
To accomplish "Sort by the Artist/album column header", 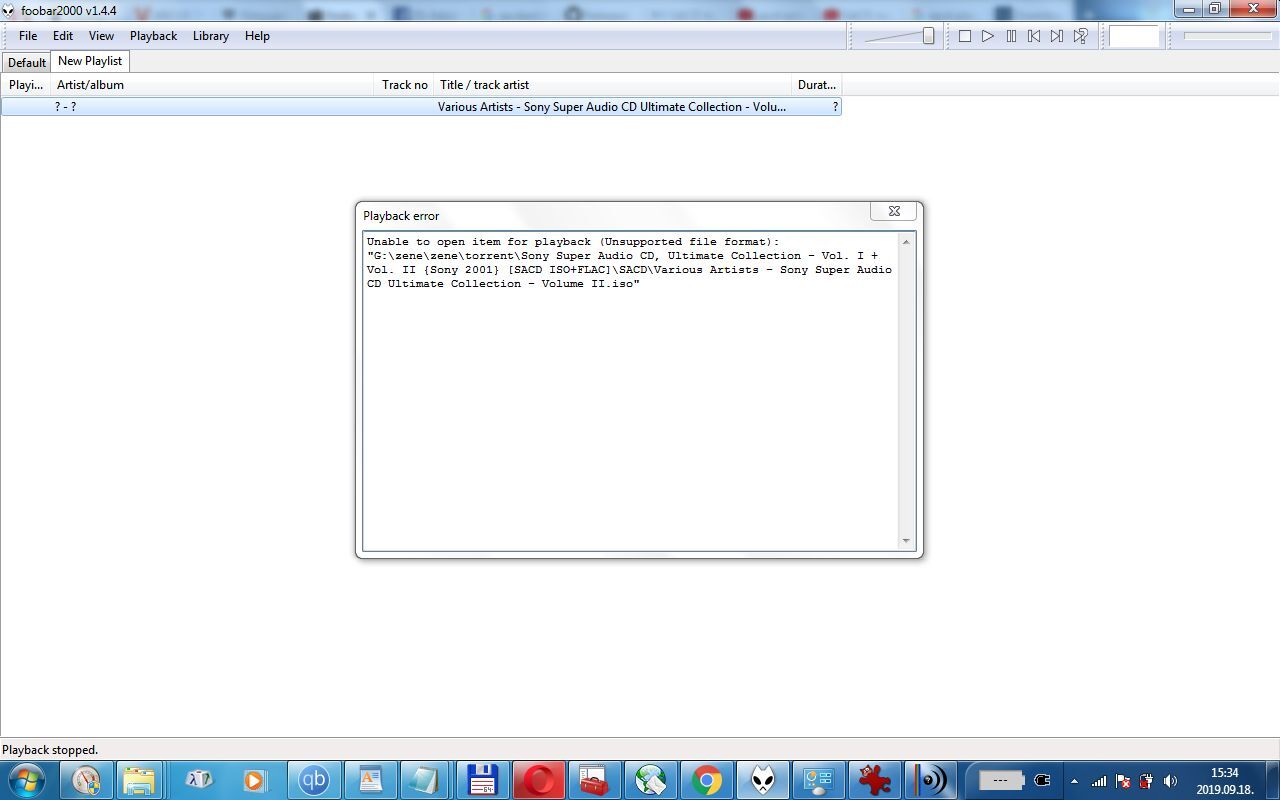I will tap(213, 85).
